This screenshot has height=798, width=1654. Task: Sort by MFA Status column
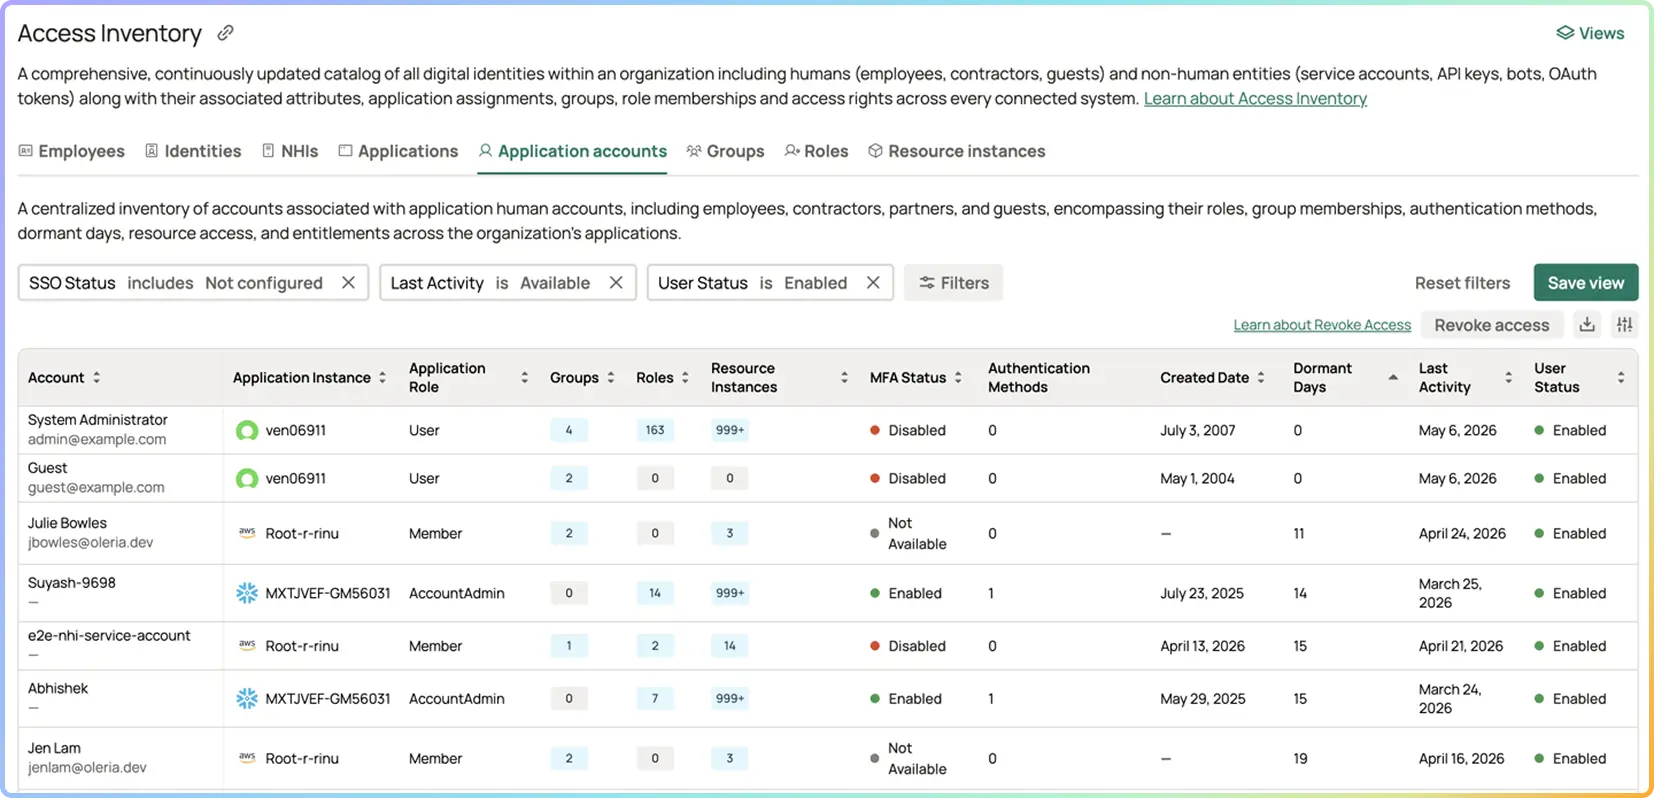pos(958,377)
